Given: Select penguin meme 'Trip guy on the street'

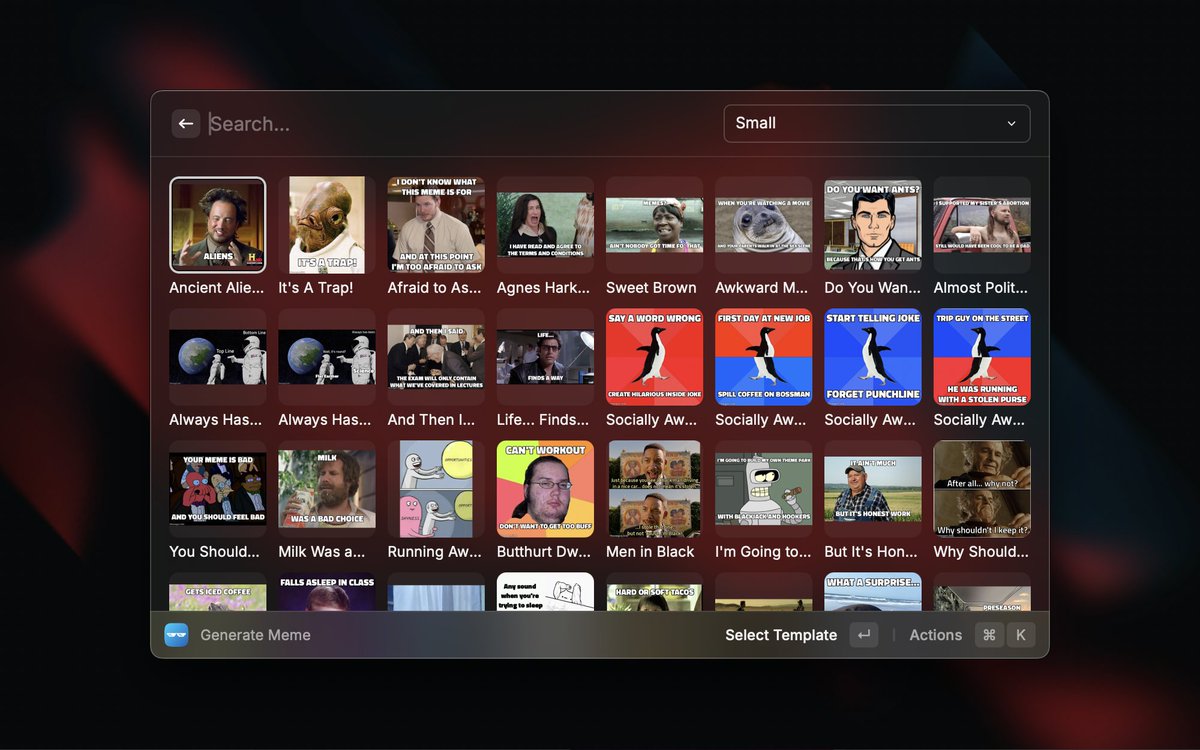Looking at the screenshot, I should (982, 357).
